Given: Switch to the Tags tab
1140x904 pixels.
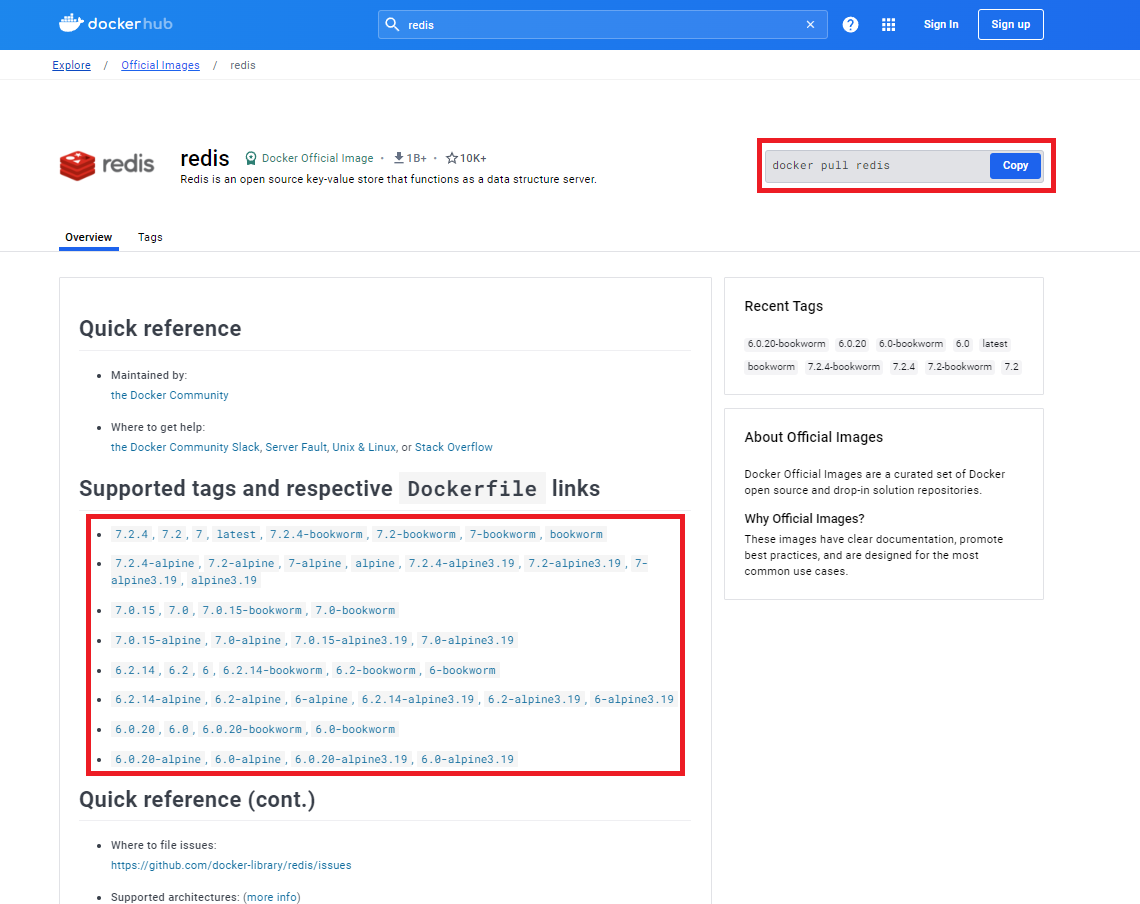Looking at the screenshot, I should (150, 237).
